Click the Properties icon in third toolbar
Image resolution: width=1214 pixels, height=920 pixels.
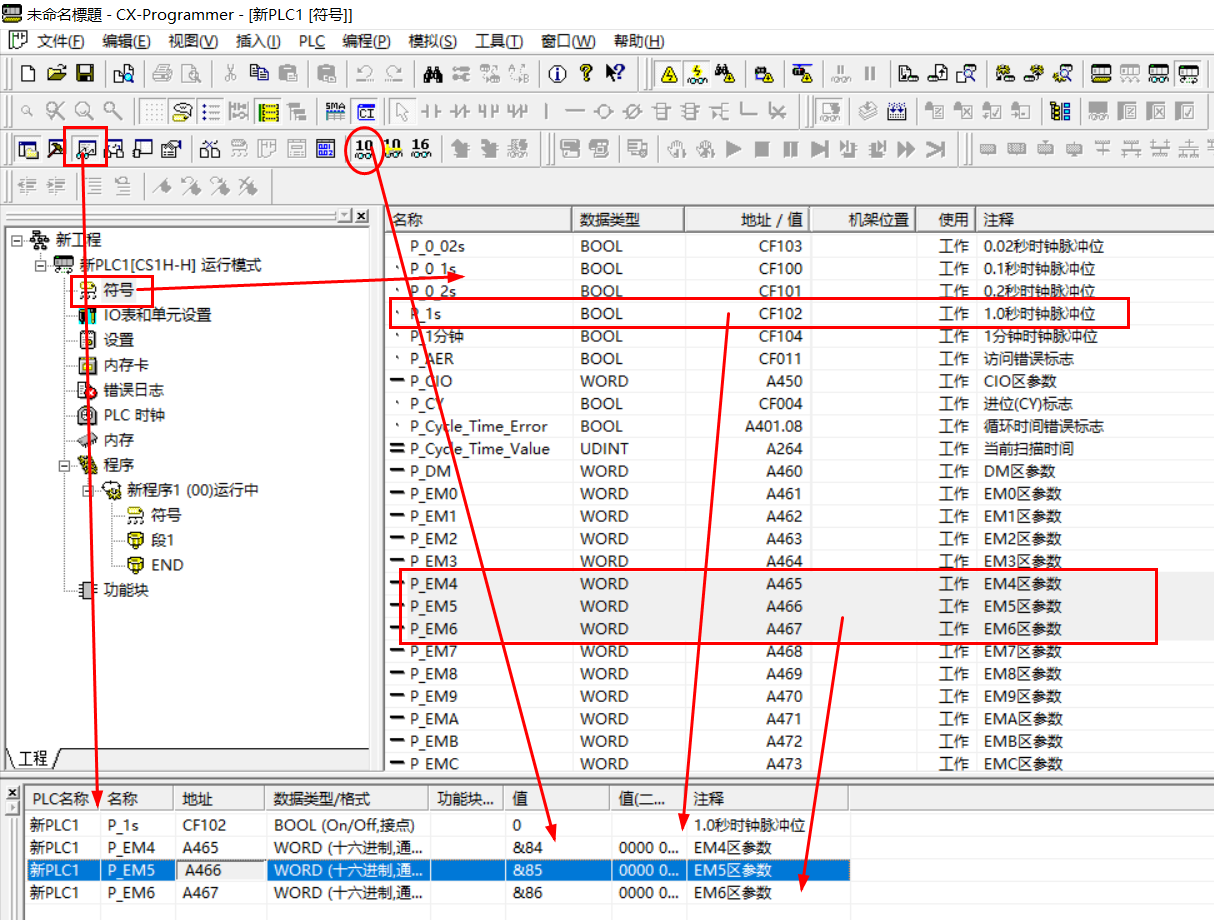(x=171, y=149)
